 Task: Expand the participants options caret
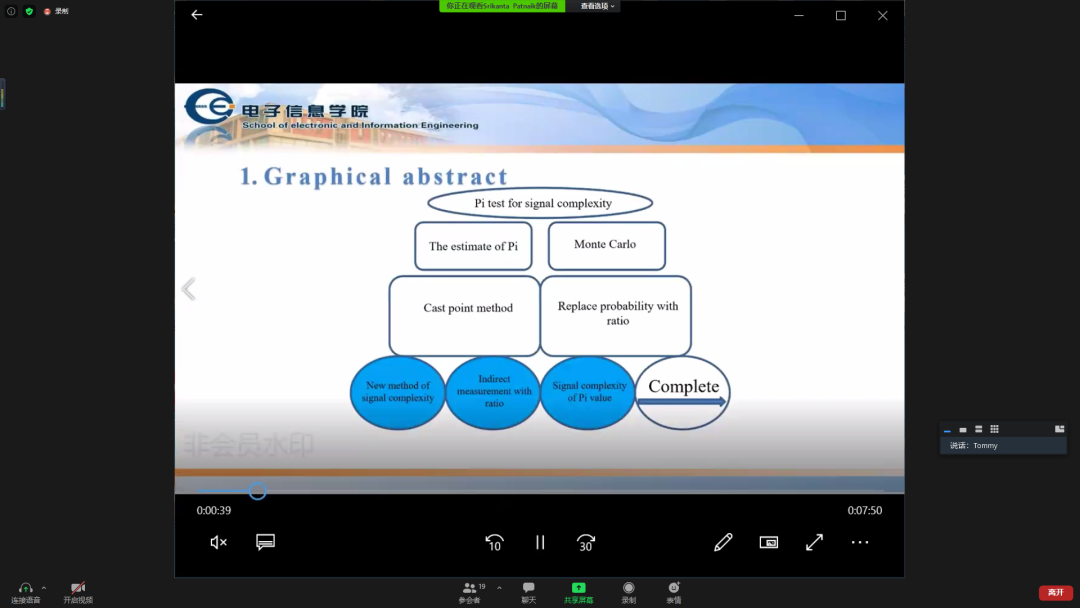pos(499,588)
